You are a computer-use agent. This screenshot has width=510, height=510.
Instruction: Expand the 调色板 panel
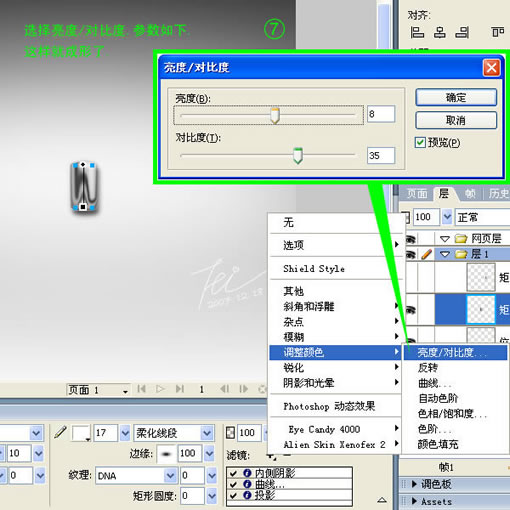point(414,484)
